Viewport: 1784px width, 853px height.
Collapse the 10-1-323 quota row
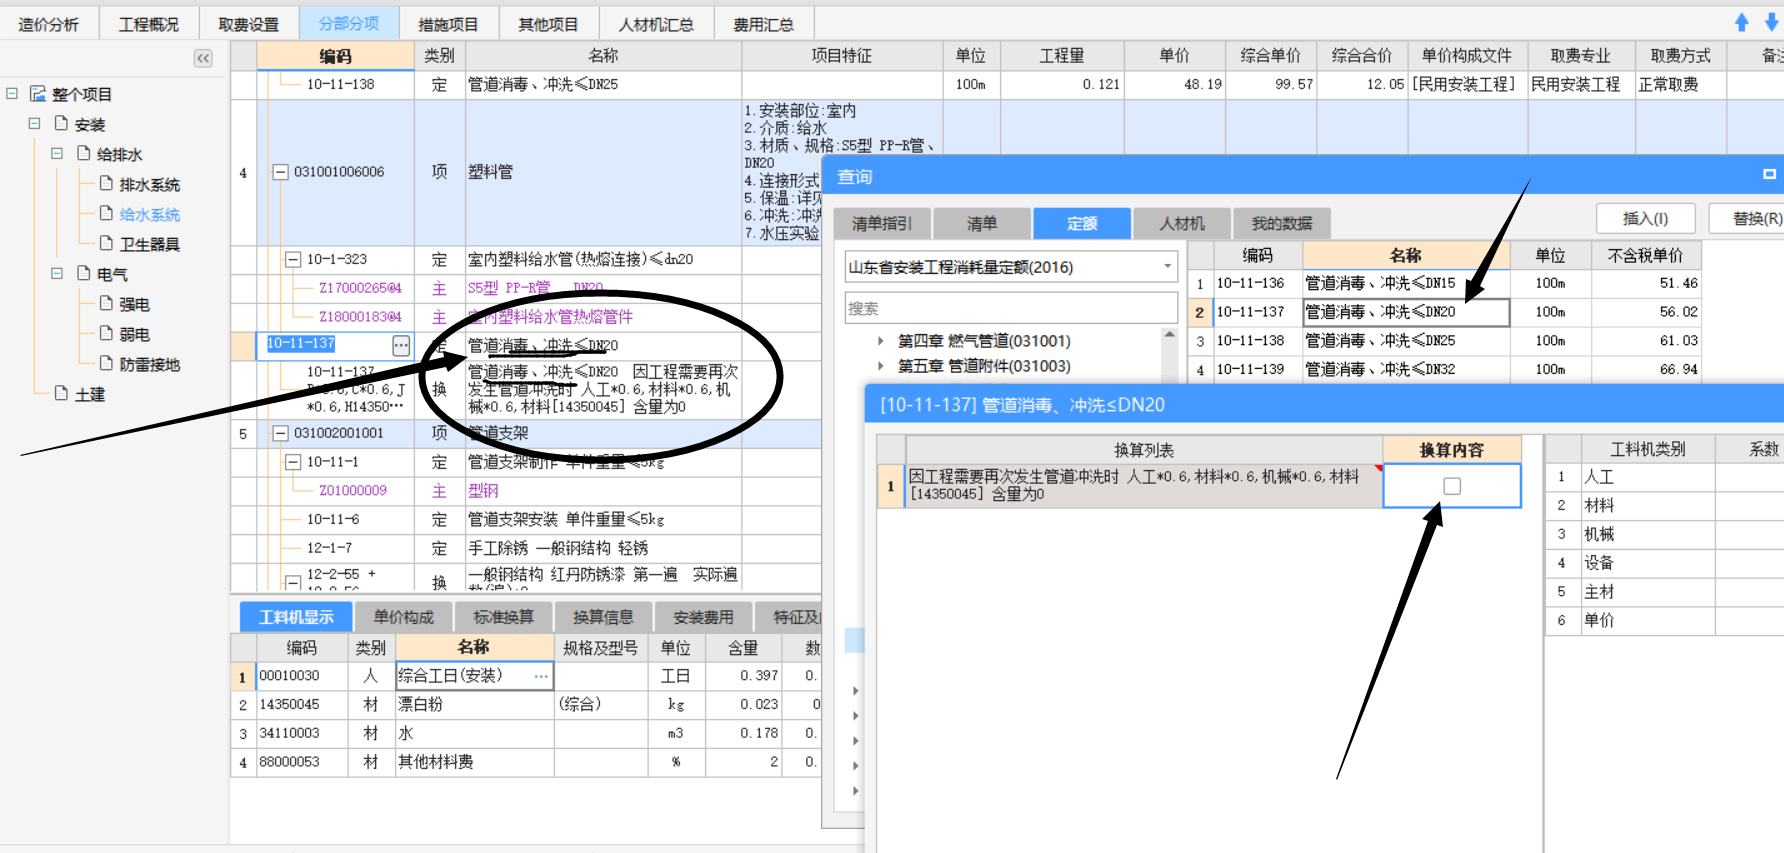tap(293, 260)
